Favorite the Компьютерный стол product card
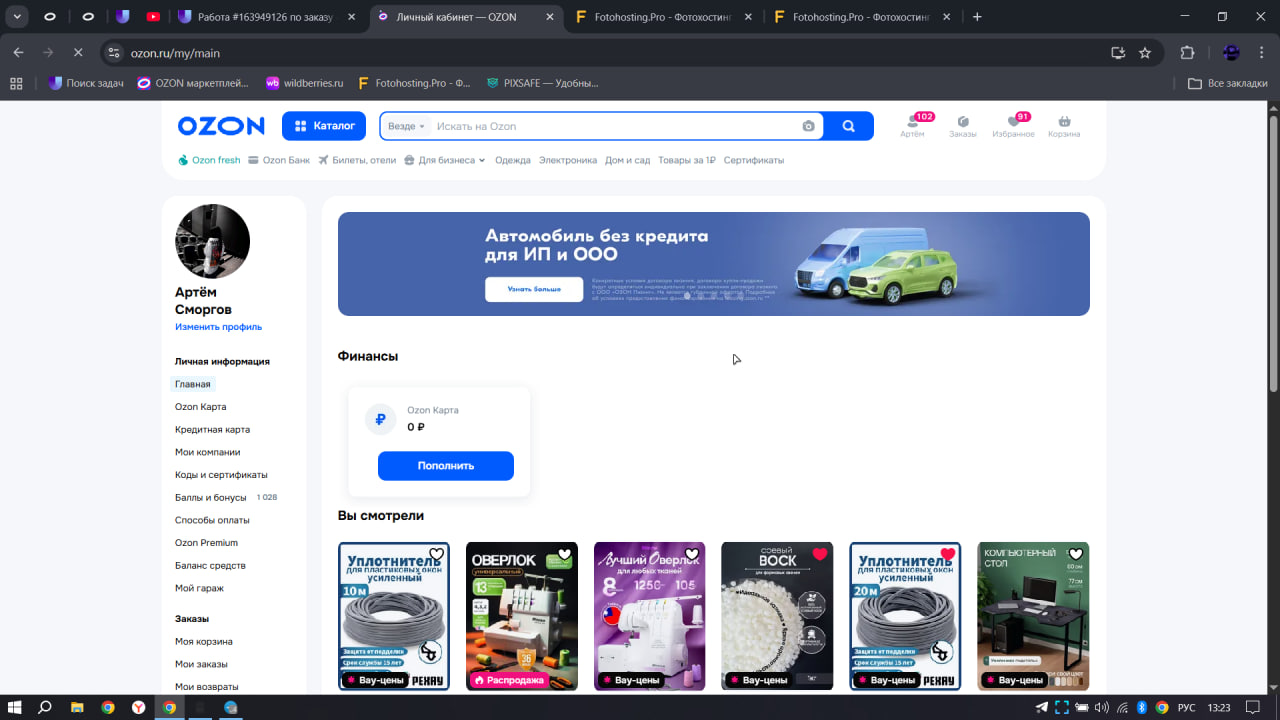The image size is (1280, 720). click(x=1076, y=554)
